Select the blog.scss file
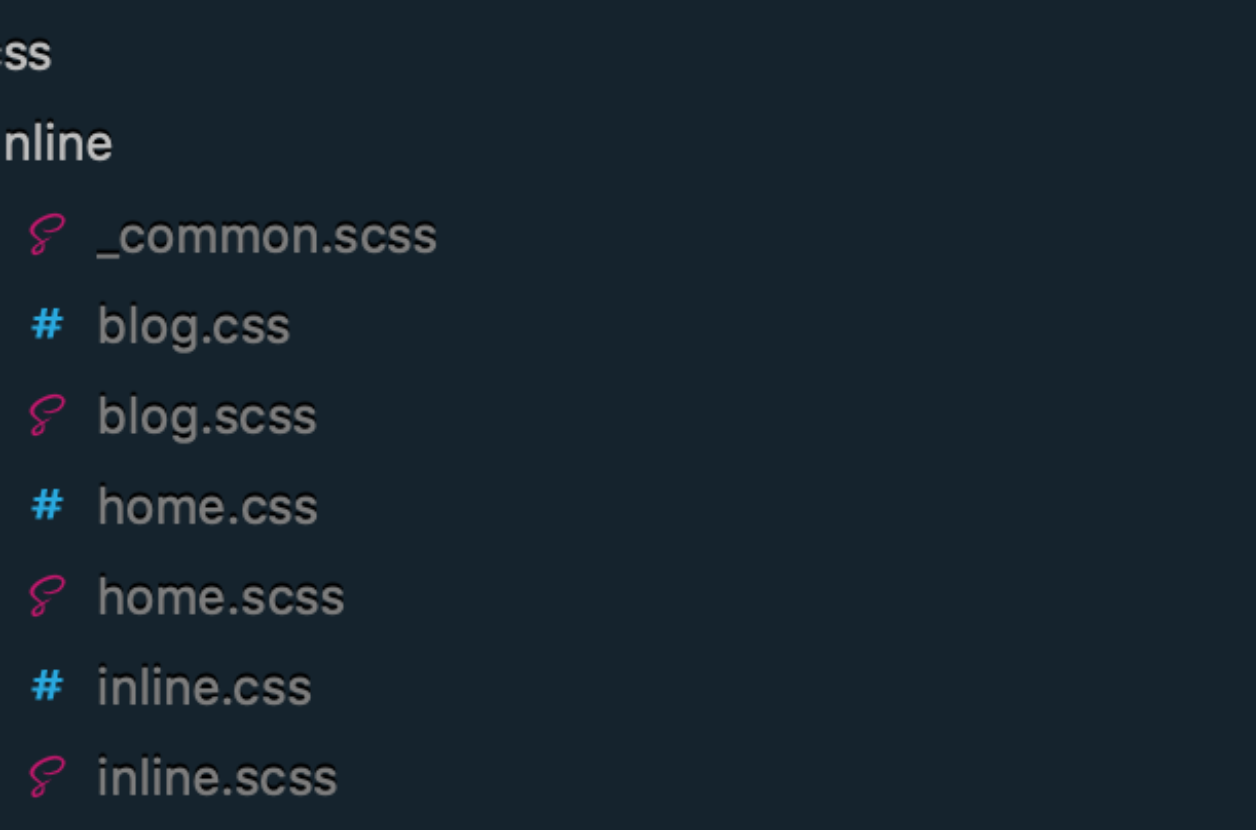1256x830 pixels. point(207,417)
